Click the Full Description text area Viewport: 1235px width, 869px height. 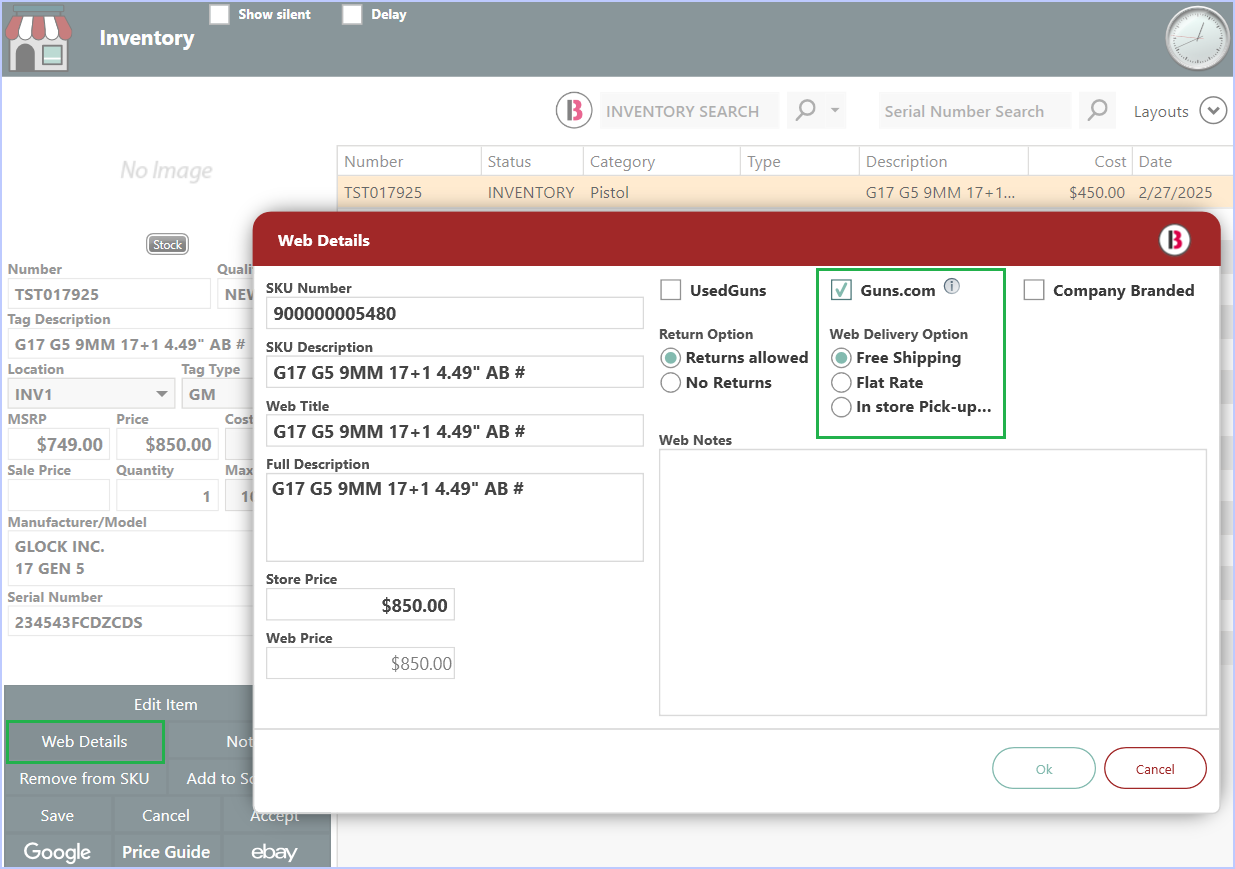tap(455, 517)
